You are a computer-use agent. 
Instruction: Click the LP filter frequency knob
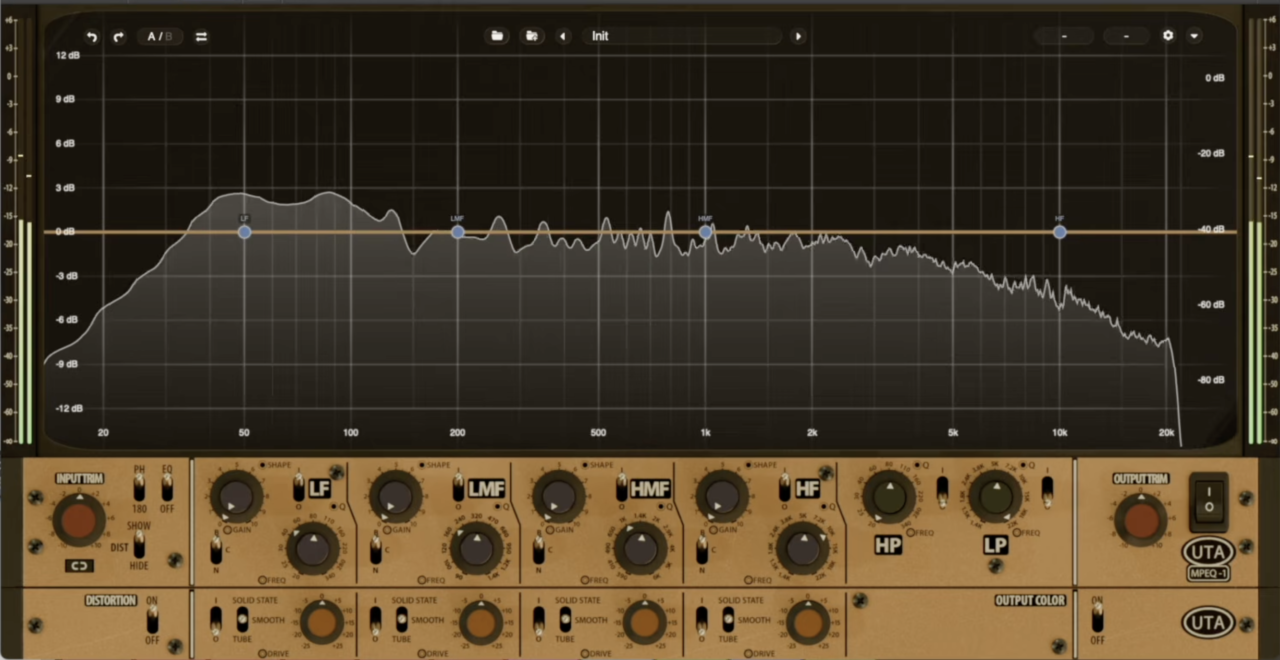[995, 496]
